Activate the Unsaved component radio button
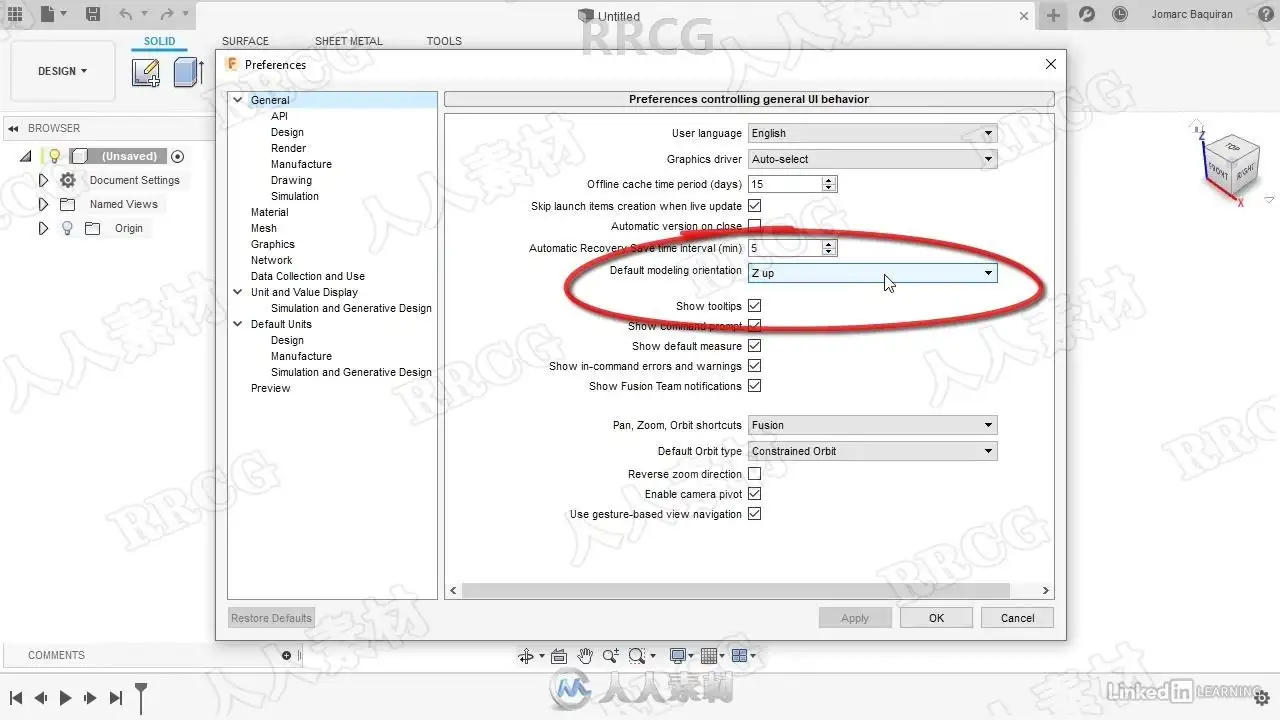This screenshot has width=1280, height=720. click(178, 156)
